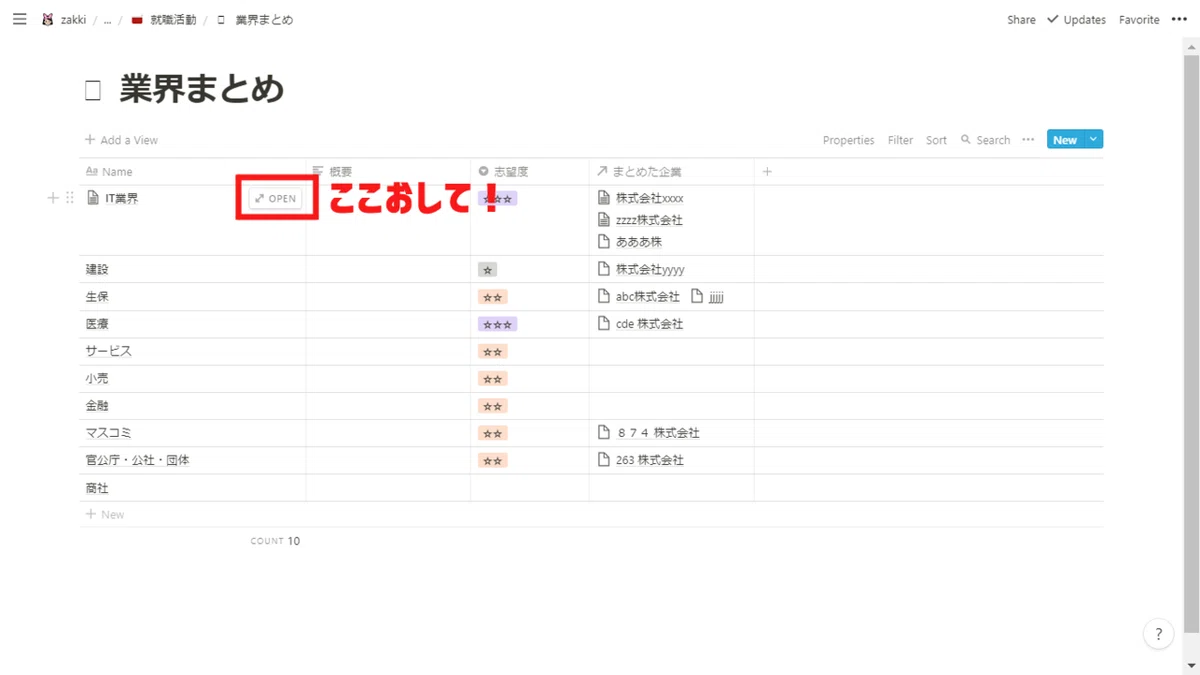The height and width of the screenshot is (675, 1200).
Task: Expand the New button dropdown arrow
Action: (x=1093, y=140)
